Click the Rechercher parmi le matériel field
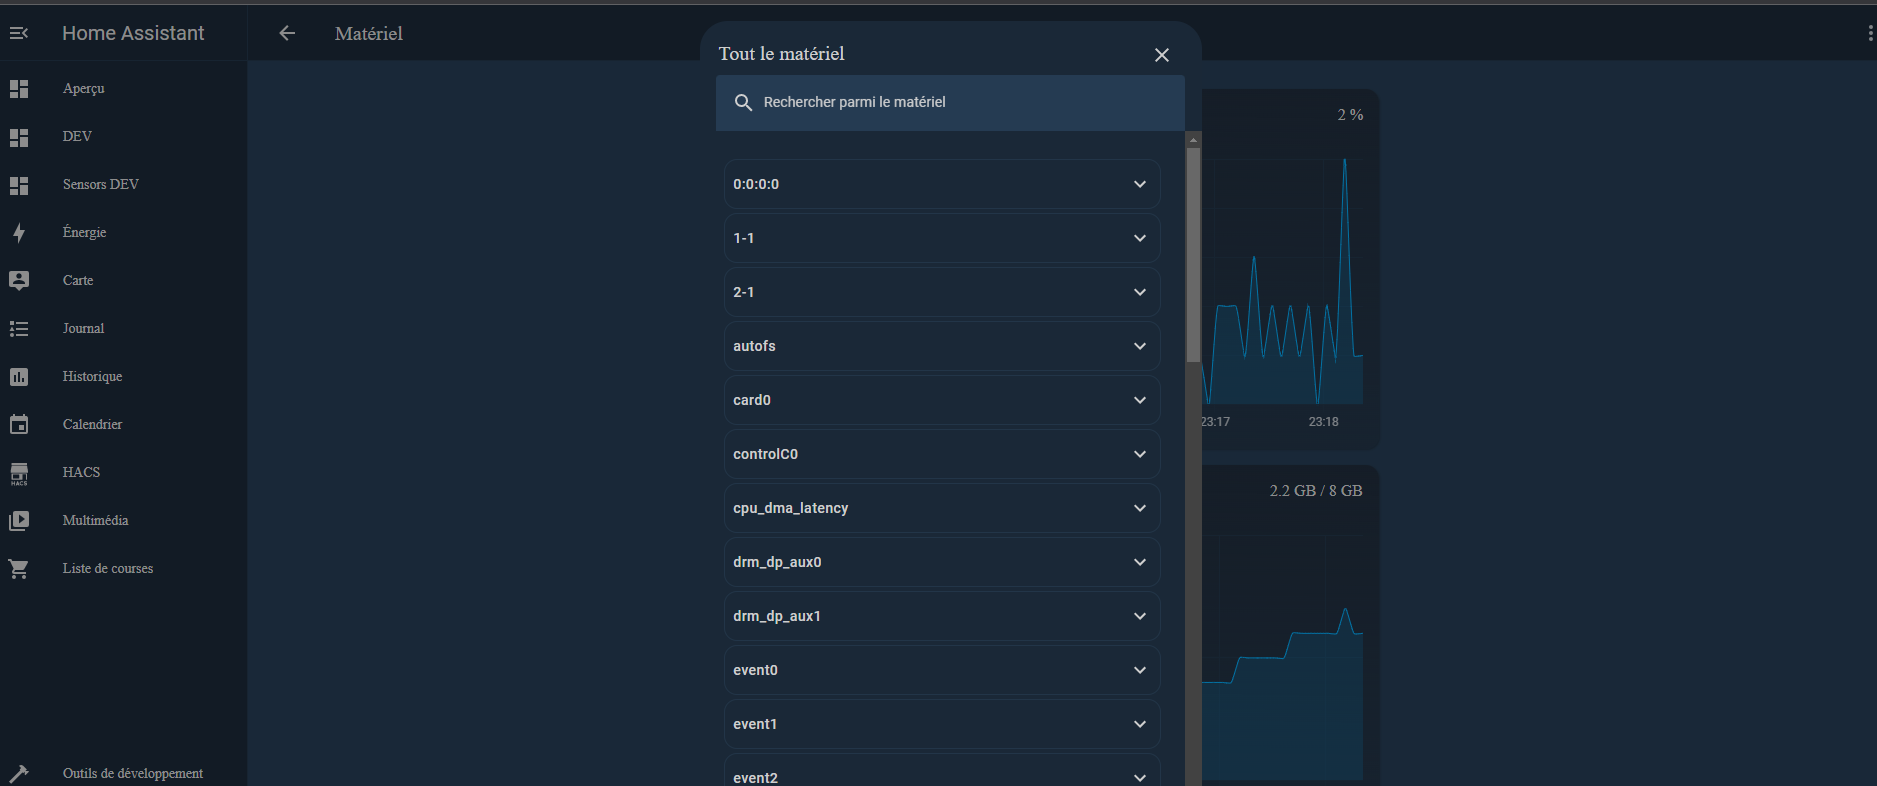 point(950,102)
